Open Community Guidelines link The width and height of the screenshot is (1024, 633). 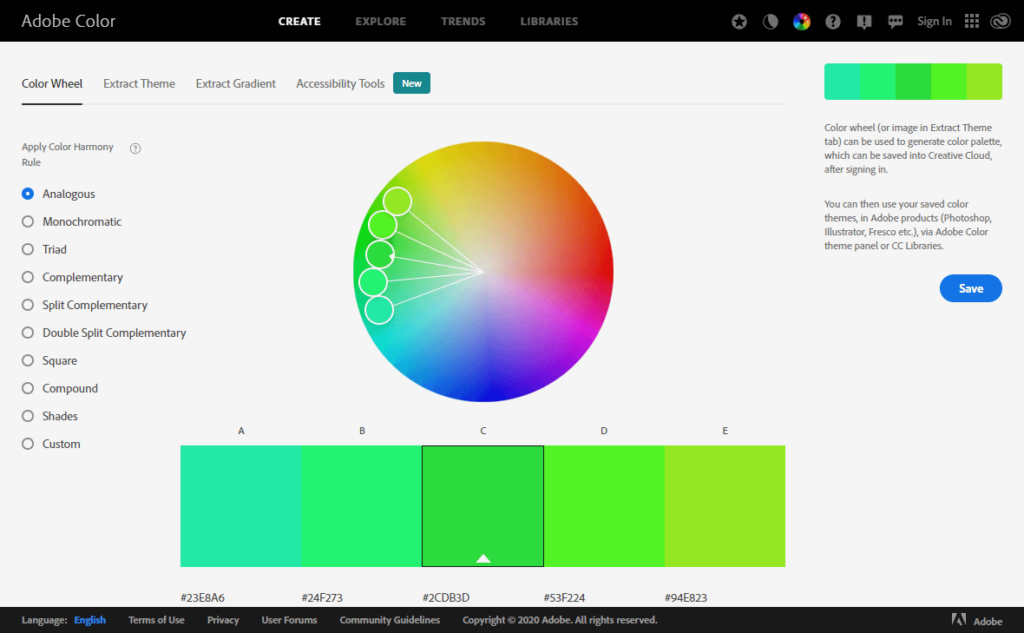pyautogui.click(x=390, y=620)
